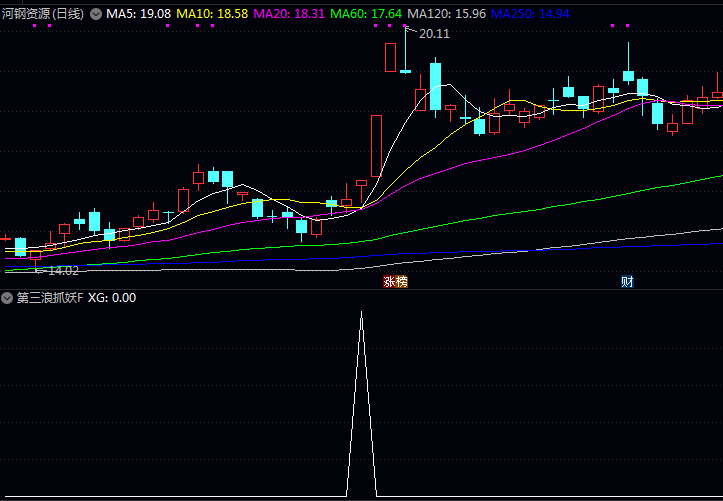This screenshot has width=723, height=501.
Task: Click the rightmost magenta dot marker at top
Action: [x=627, y=26]
